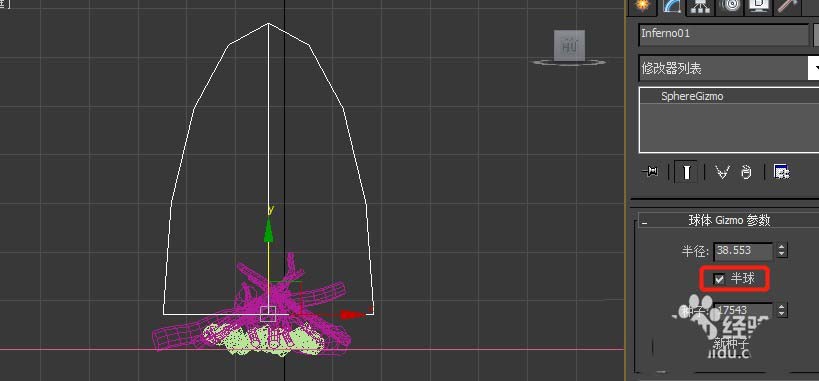This screenshot has height=381, width=819.
Task: Switch to the Modify panel tab
Action: coord(671,5)
